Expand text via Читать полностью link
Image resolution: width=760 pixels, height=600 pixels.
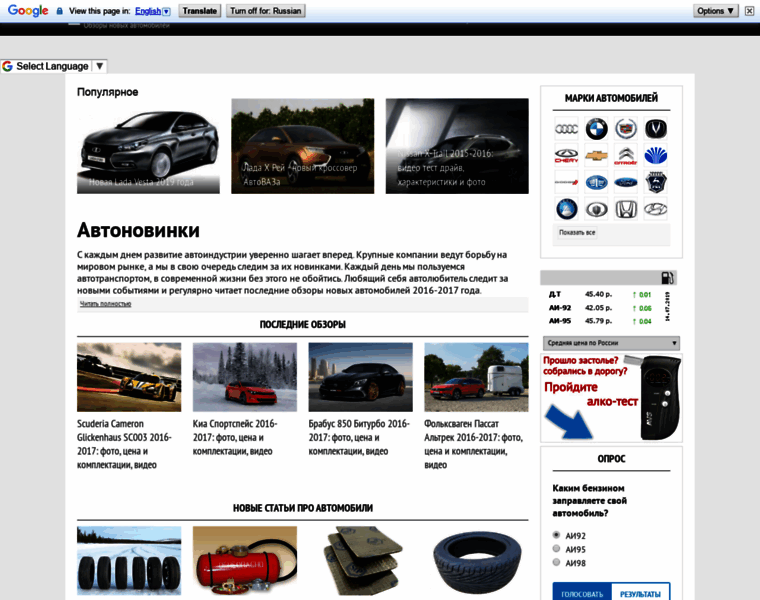106,304
